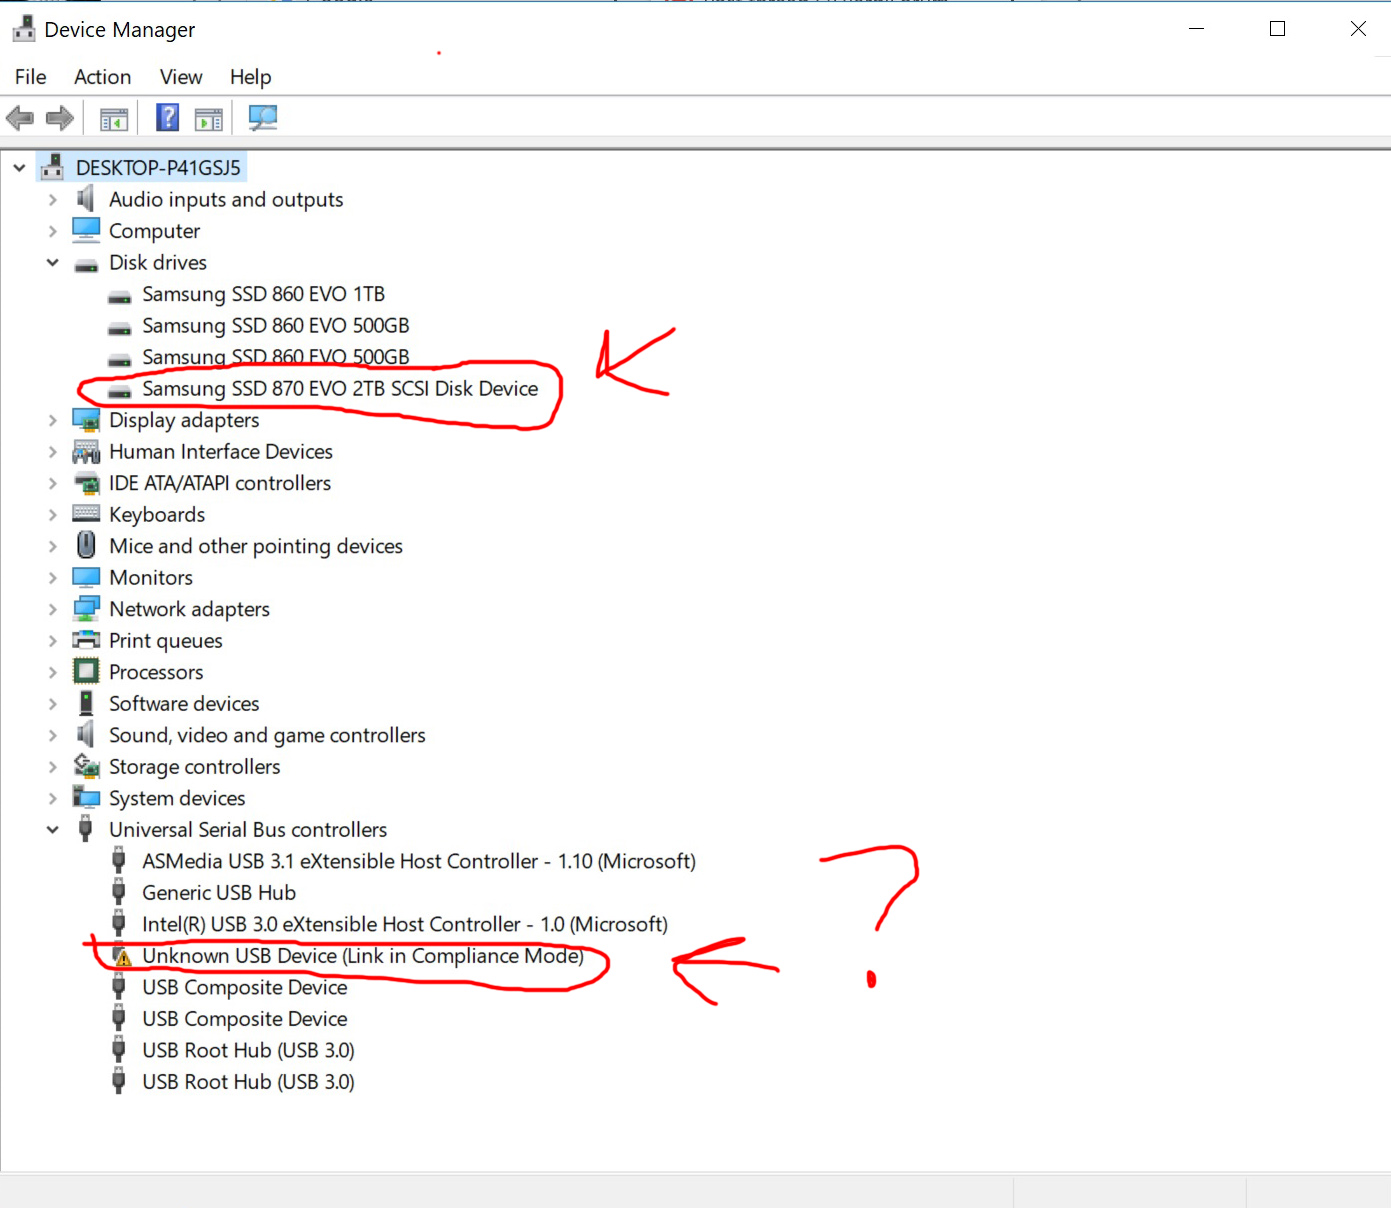Select IDE ATA/ATAPI controllers label
The image size is (1391, 1208).
coord(220,483)
